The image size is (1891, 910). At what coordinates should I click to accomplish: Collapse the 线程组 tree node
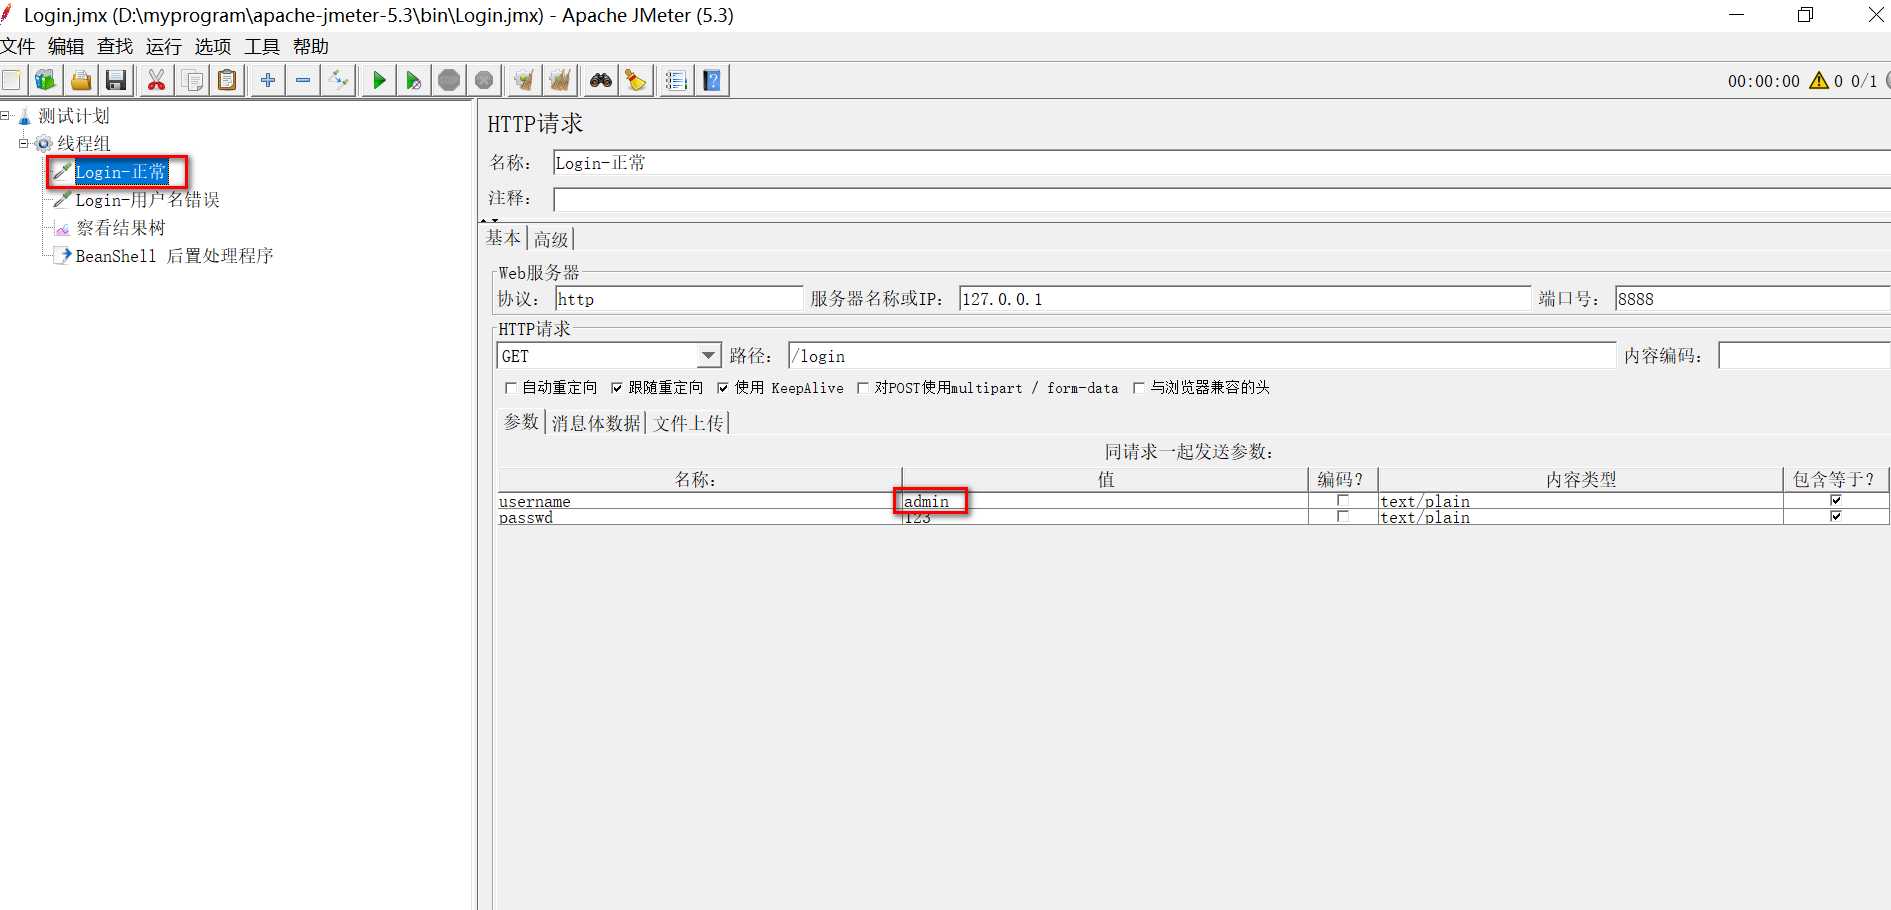pos(23,144)
